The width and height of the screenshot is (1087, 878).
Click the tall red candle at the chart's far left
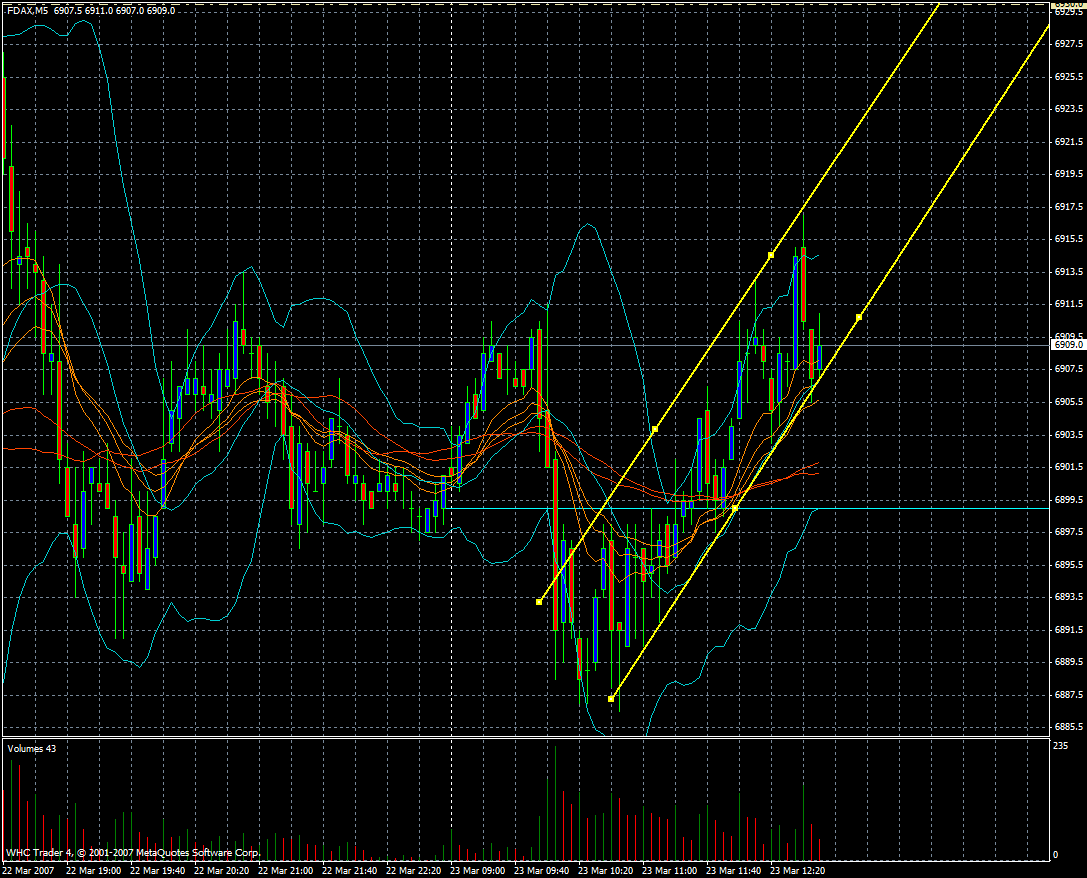click(x=4, y=120)
